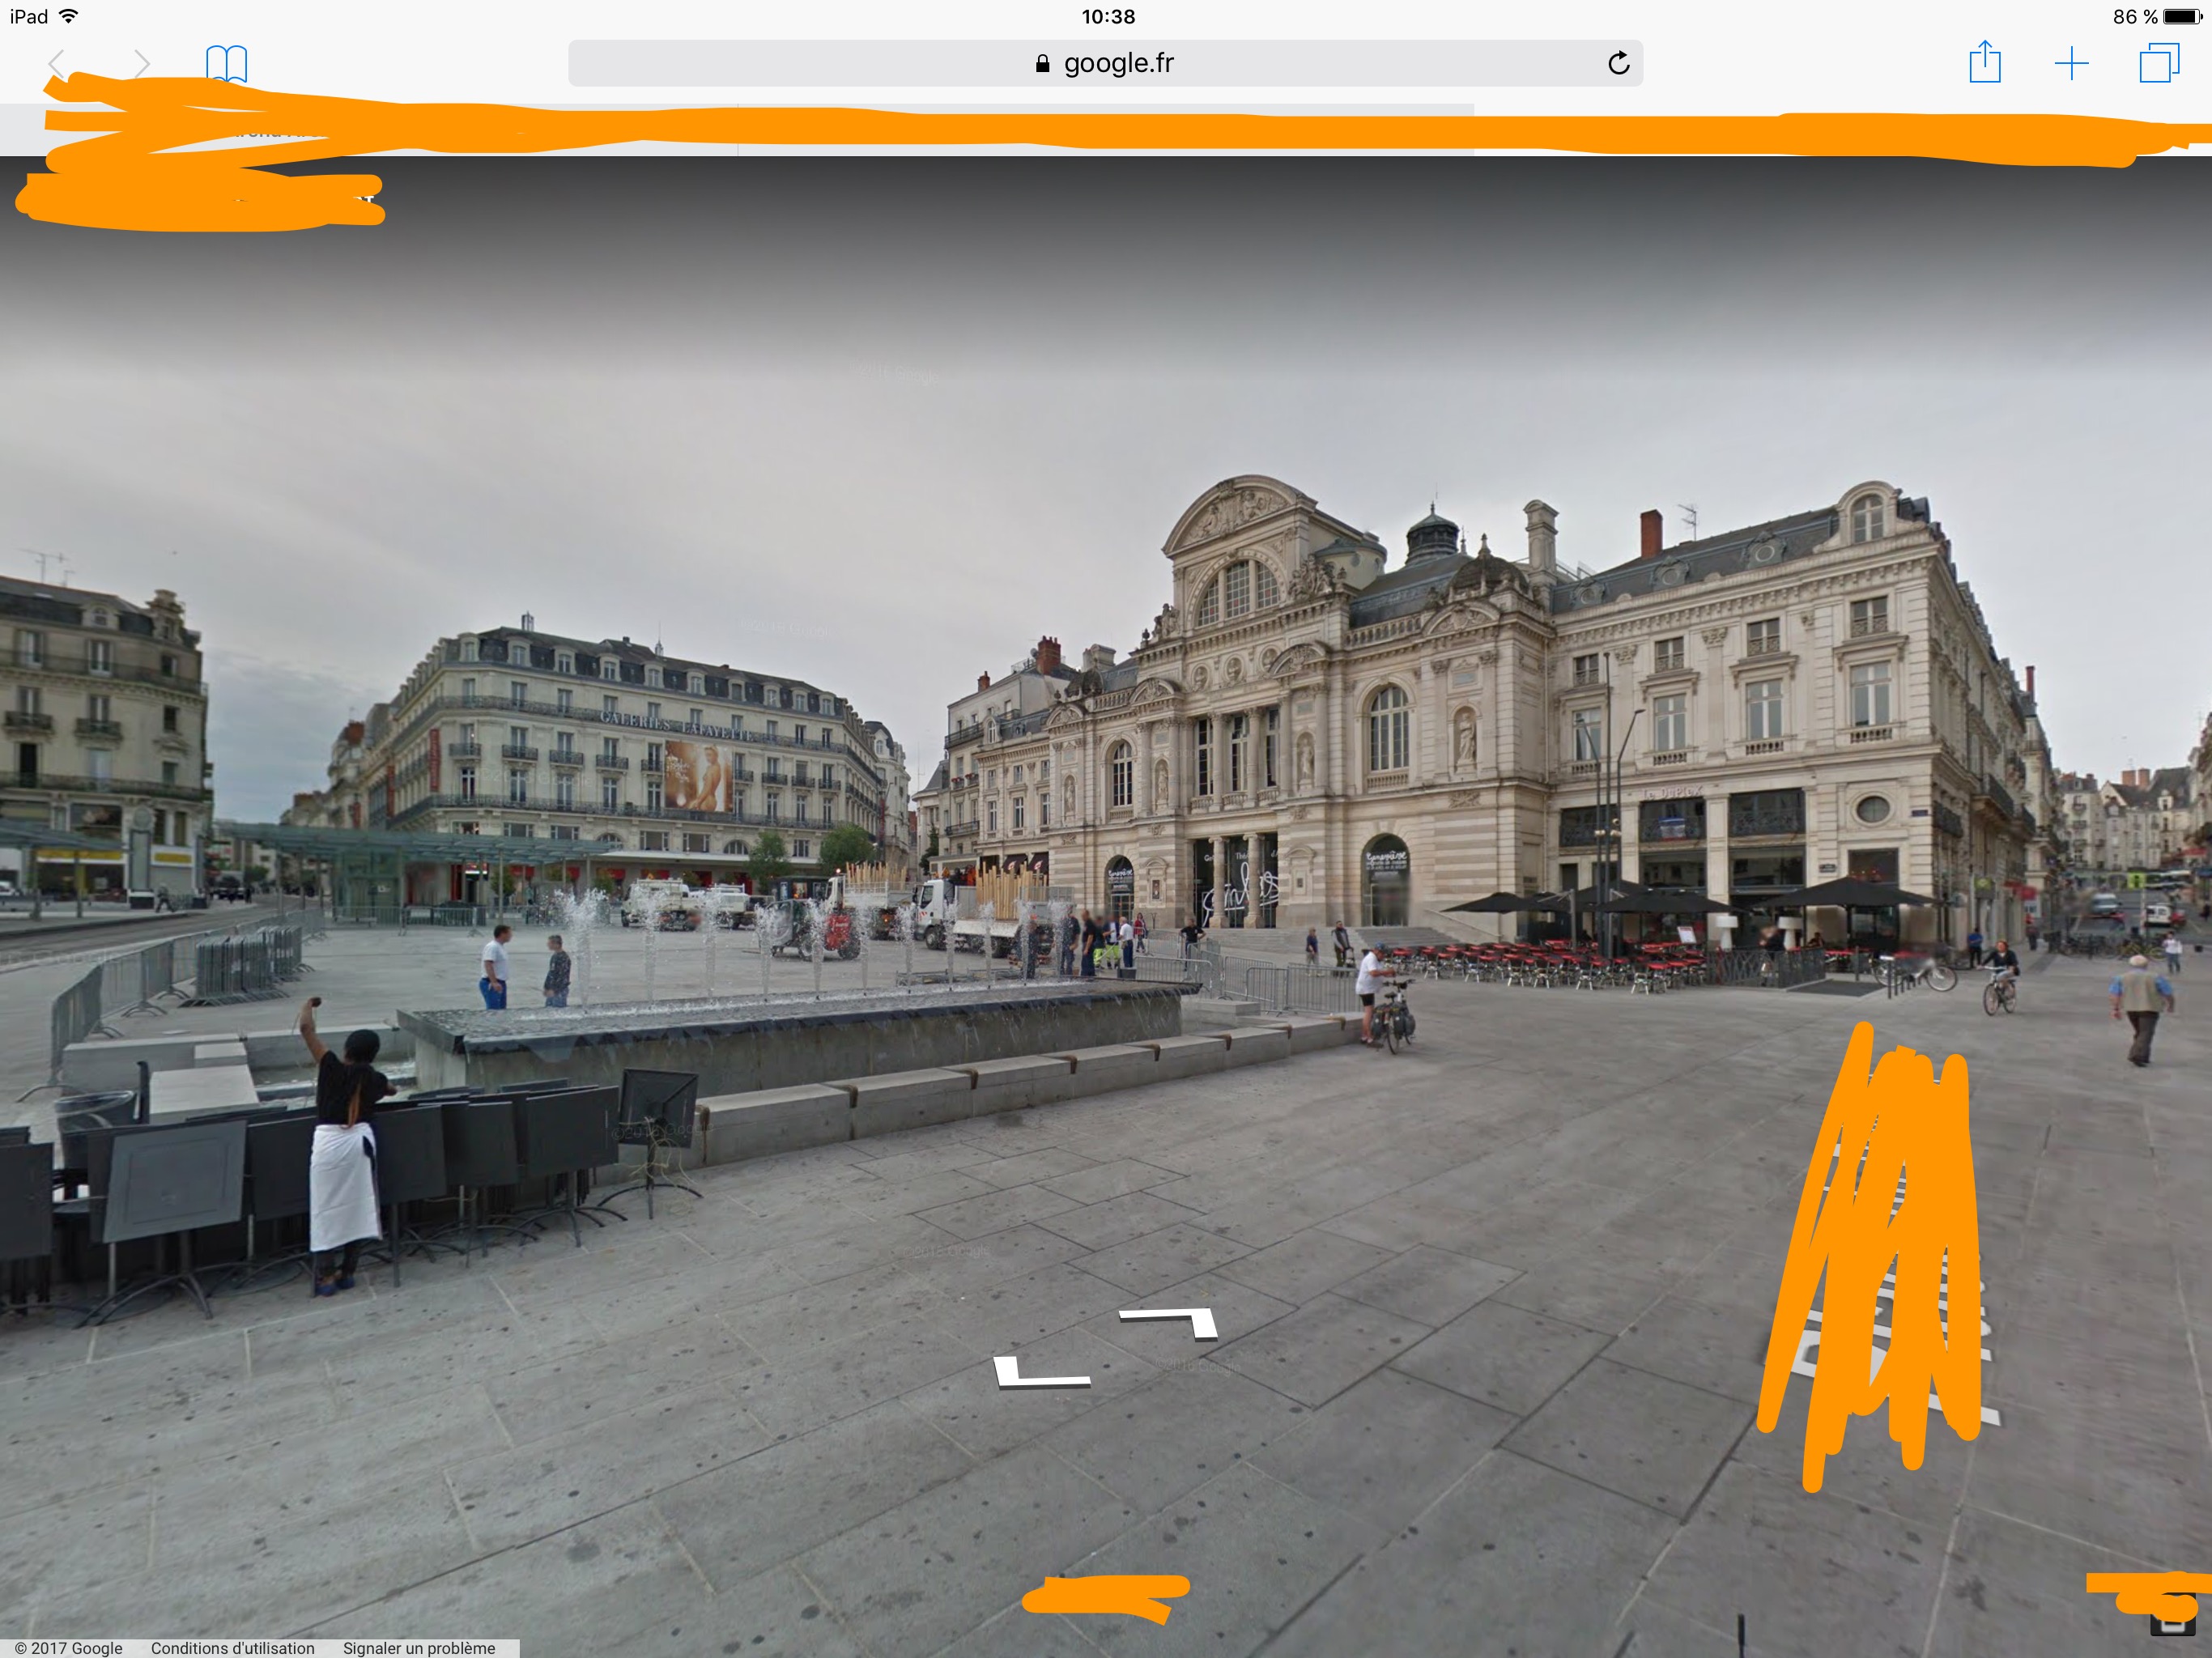This screenshot has height=1658, width=2212.
Task: Tap Safari's forward navigation arrow
Action: point(141,64)
